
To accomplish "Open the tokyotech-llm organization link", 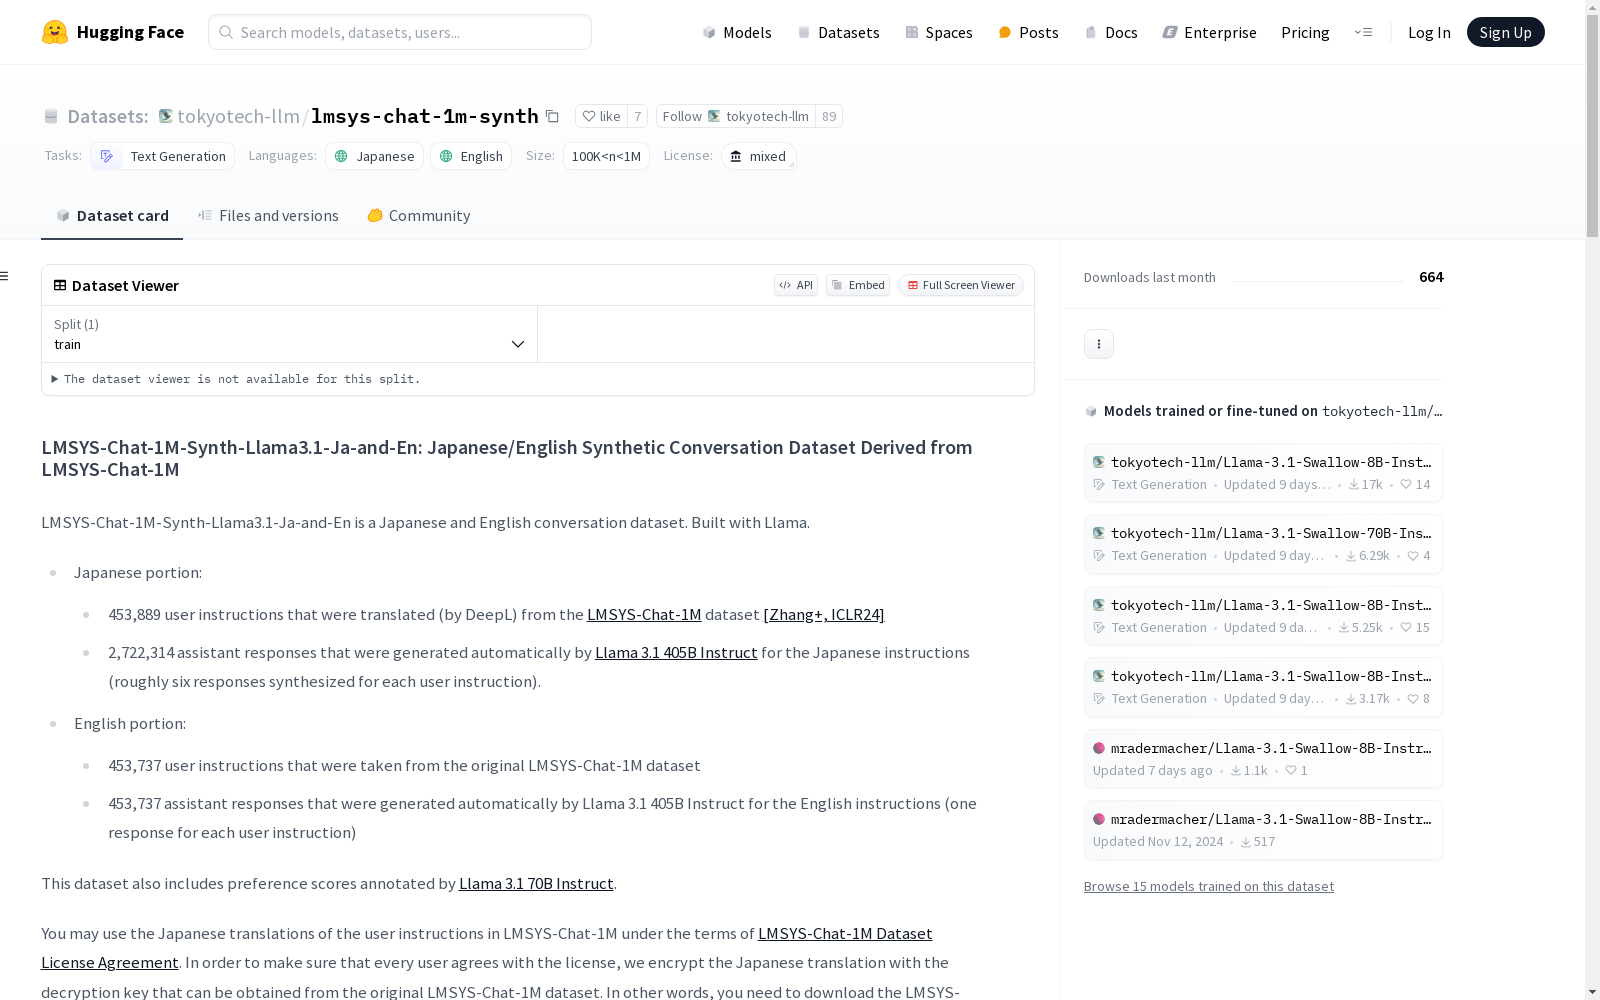I will tap(238, 116).
